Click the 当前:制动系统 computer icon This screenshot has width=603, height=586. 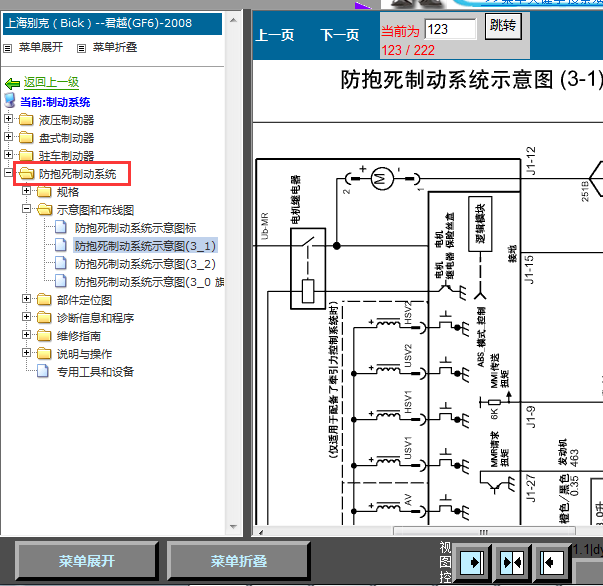10,100
